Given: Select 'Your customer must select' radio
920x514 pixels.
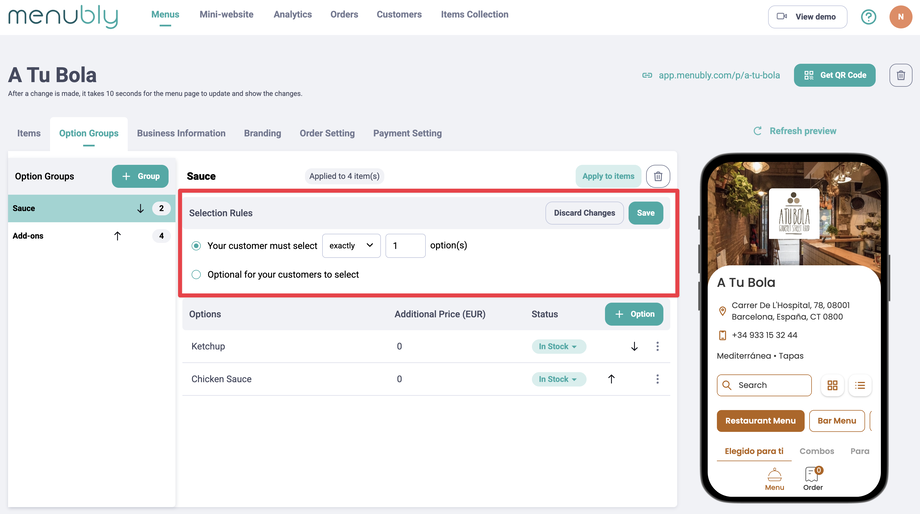Looking at the screenshot, I should coord(196,246).
